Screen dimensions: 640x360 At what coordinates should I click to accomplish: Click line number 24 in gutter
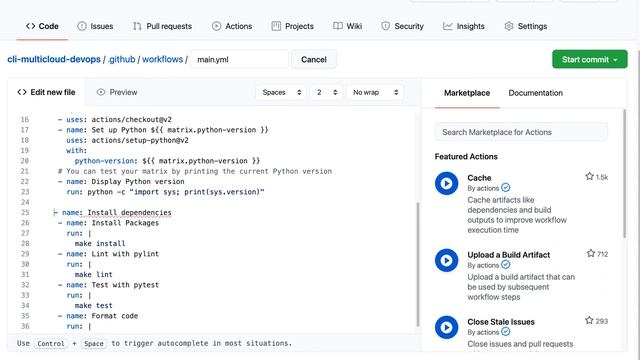pos(25,202)
